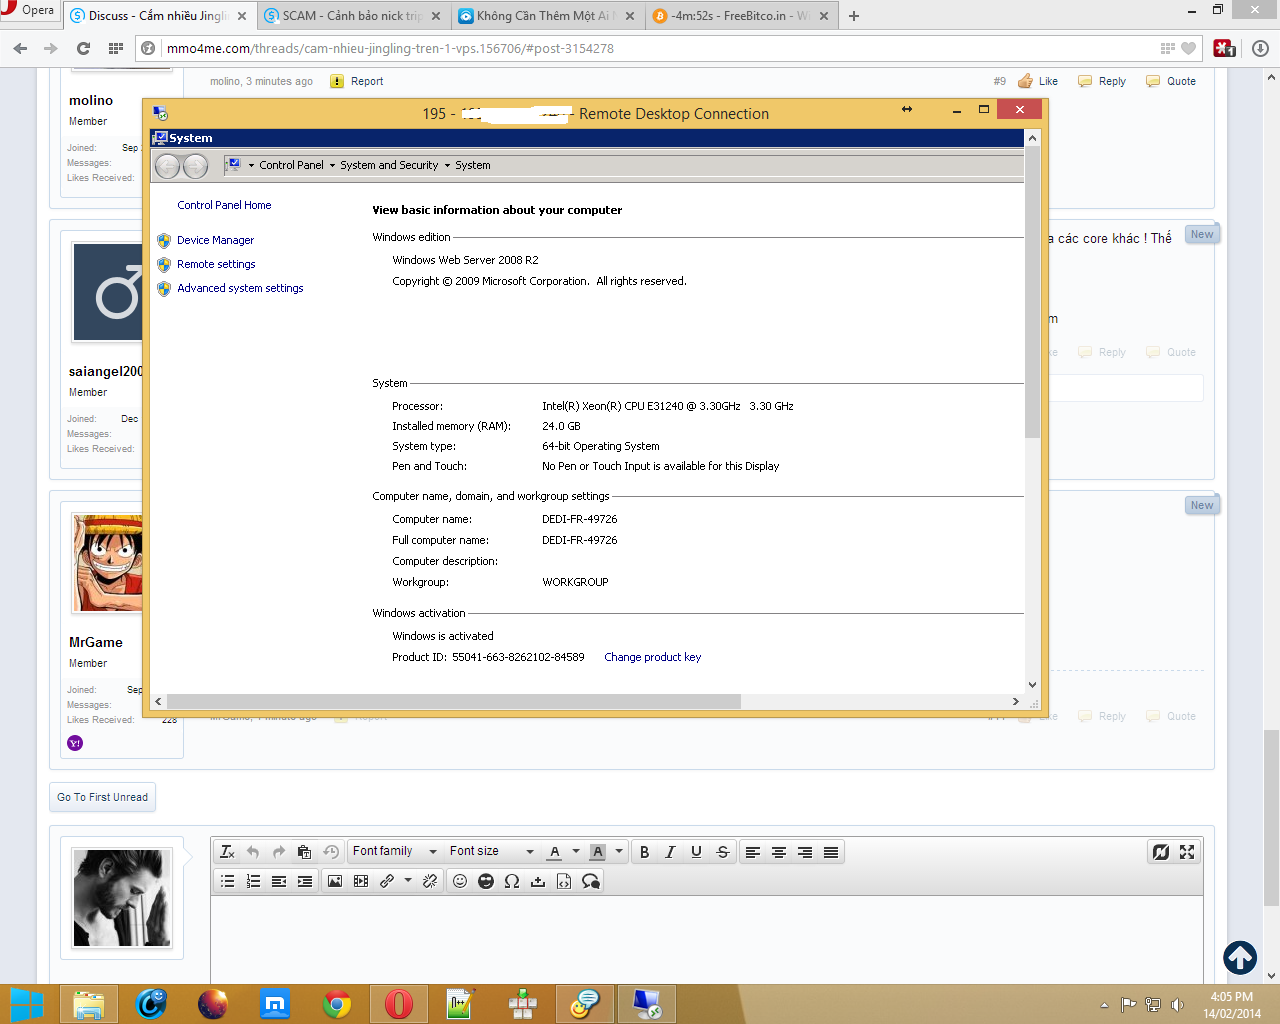
Task: Open Remote settings link
Action: click(216, 264)
